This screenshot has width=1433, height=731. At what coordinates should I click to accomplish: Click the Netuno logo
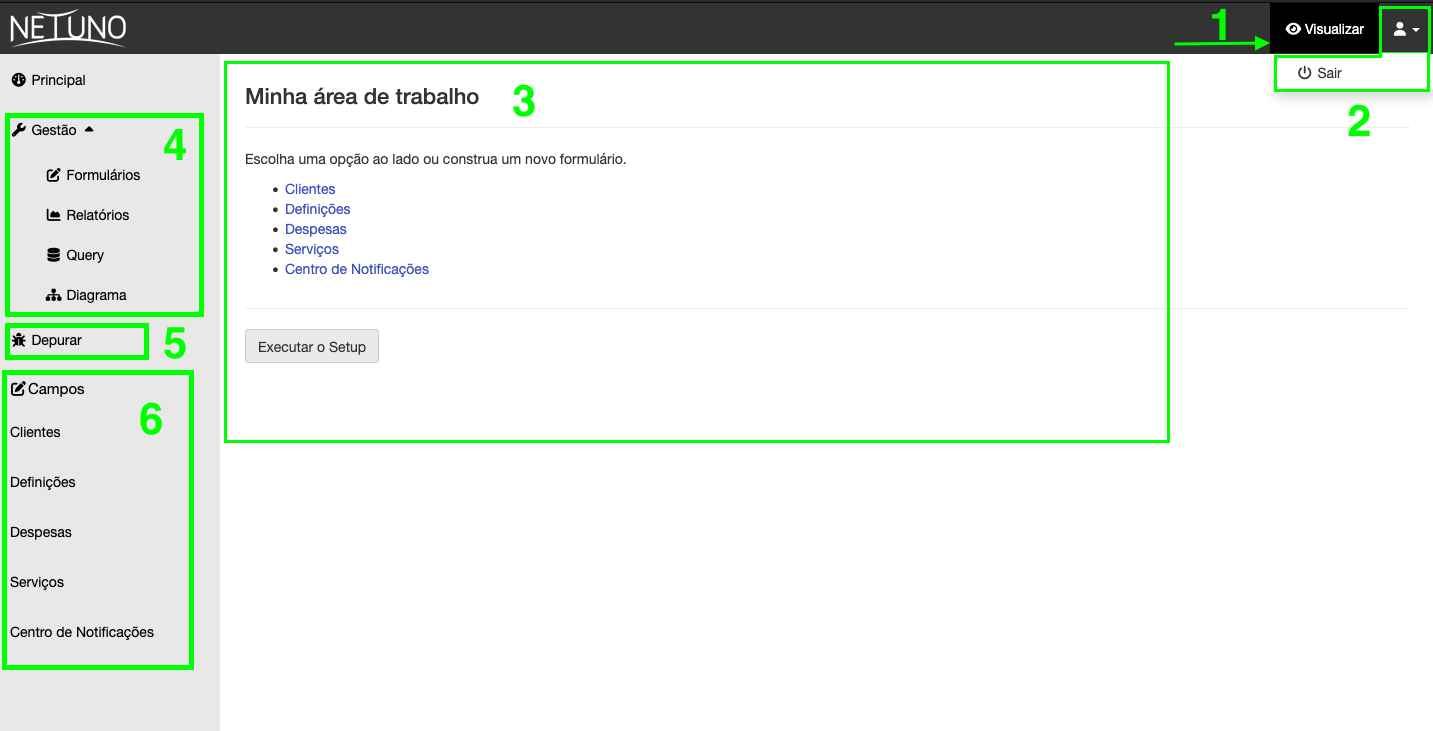coord(68,28)
